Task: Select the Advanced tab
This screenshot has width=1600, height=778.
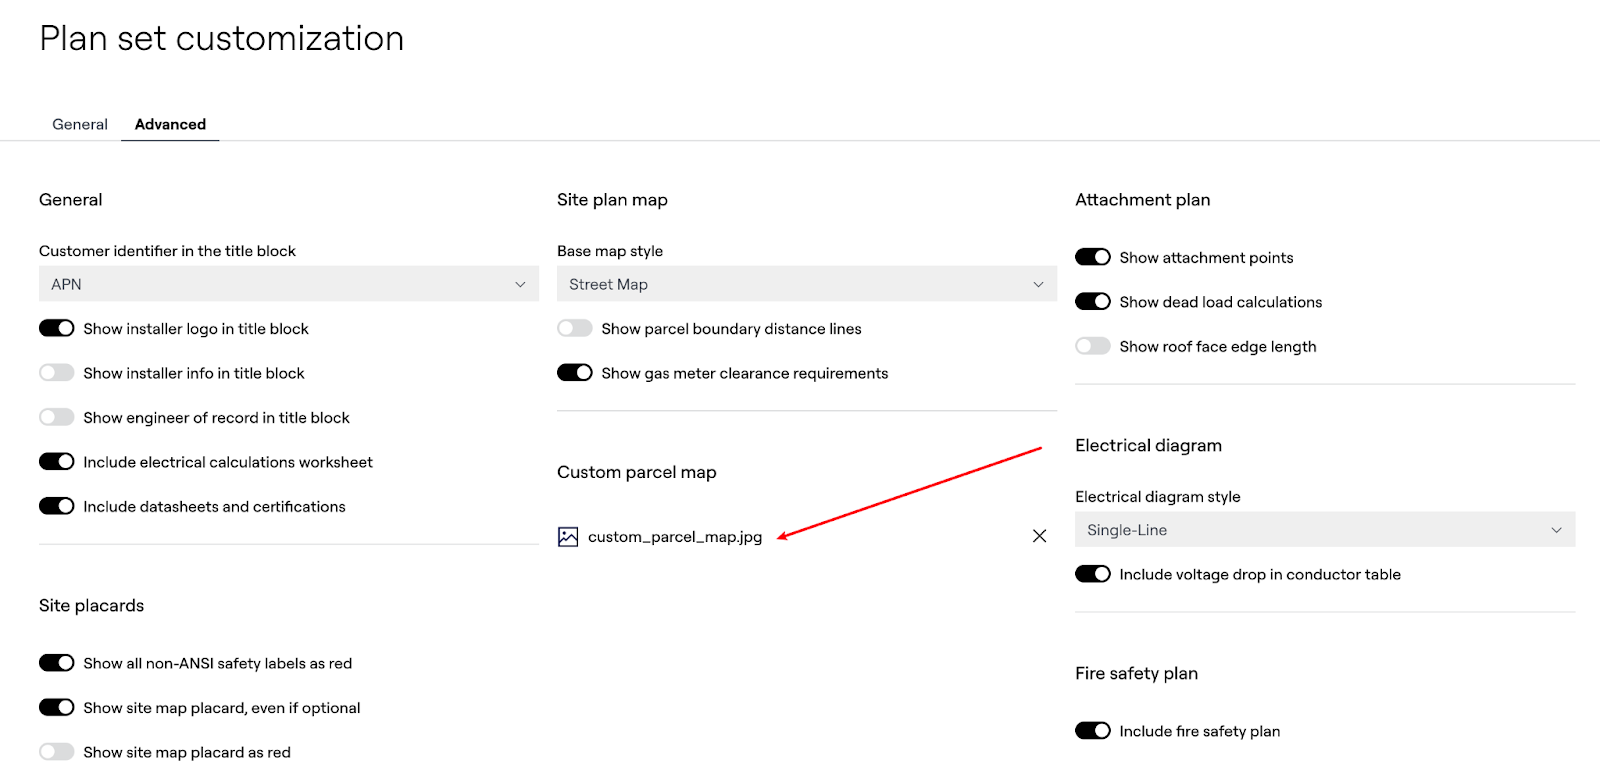Action: pos(170,124)
